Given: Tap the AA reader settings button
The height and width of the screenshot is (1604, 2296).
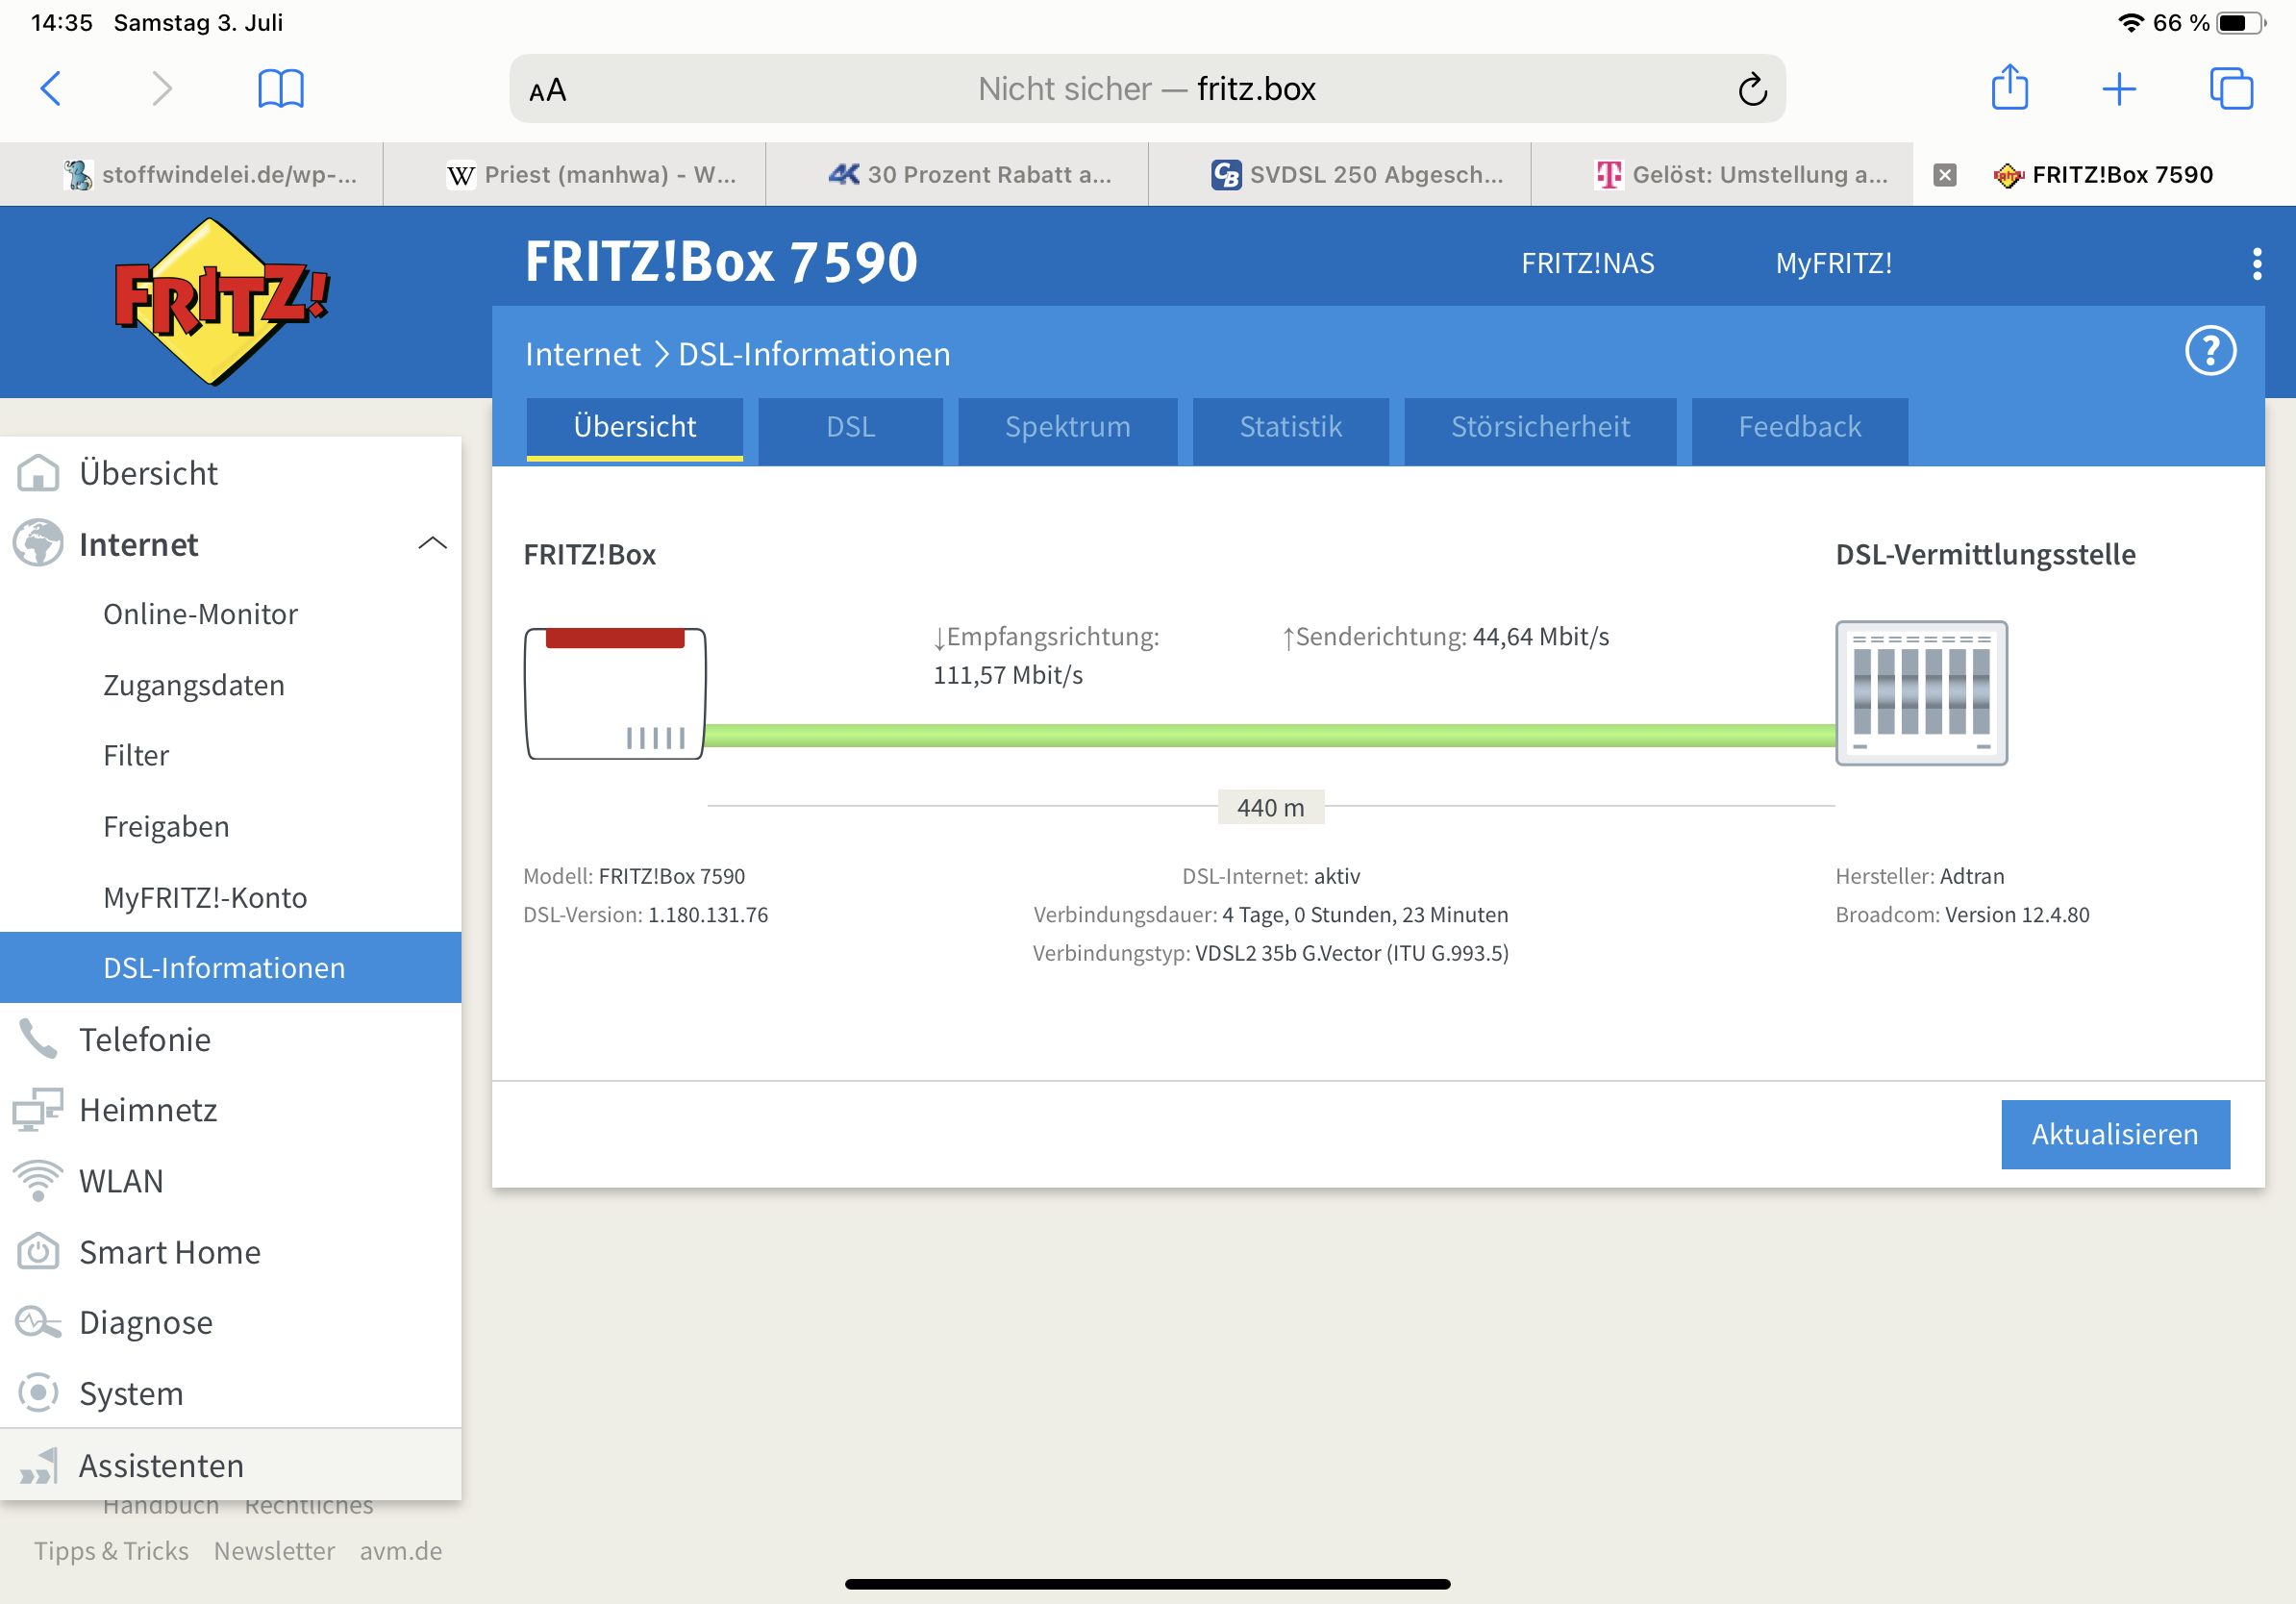Looking at the screenshot, I should pyautogui.click(x=548, y=91).
